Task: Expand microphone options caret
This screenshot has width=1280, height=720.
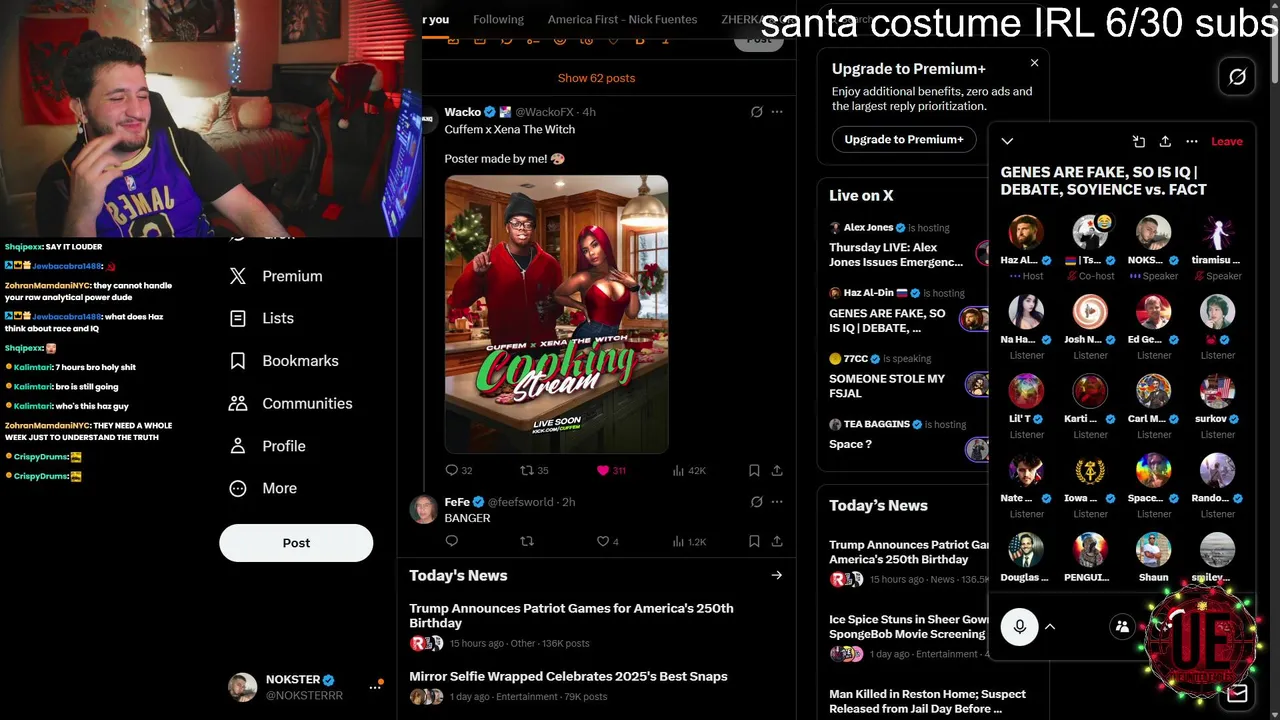Action: (1051, 627)
